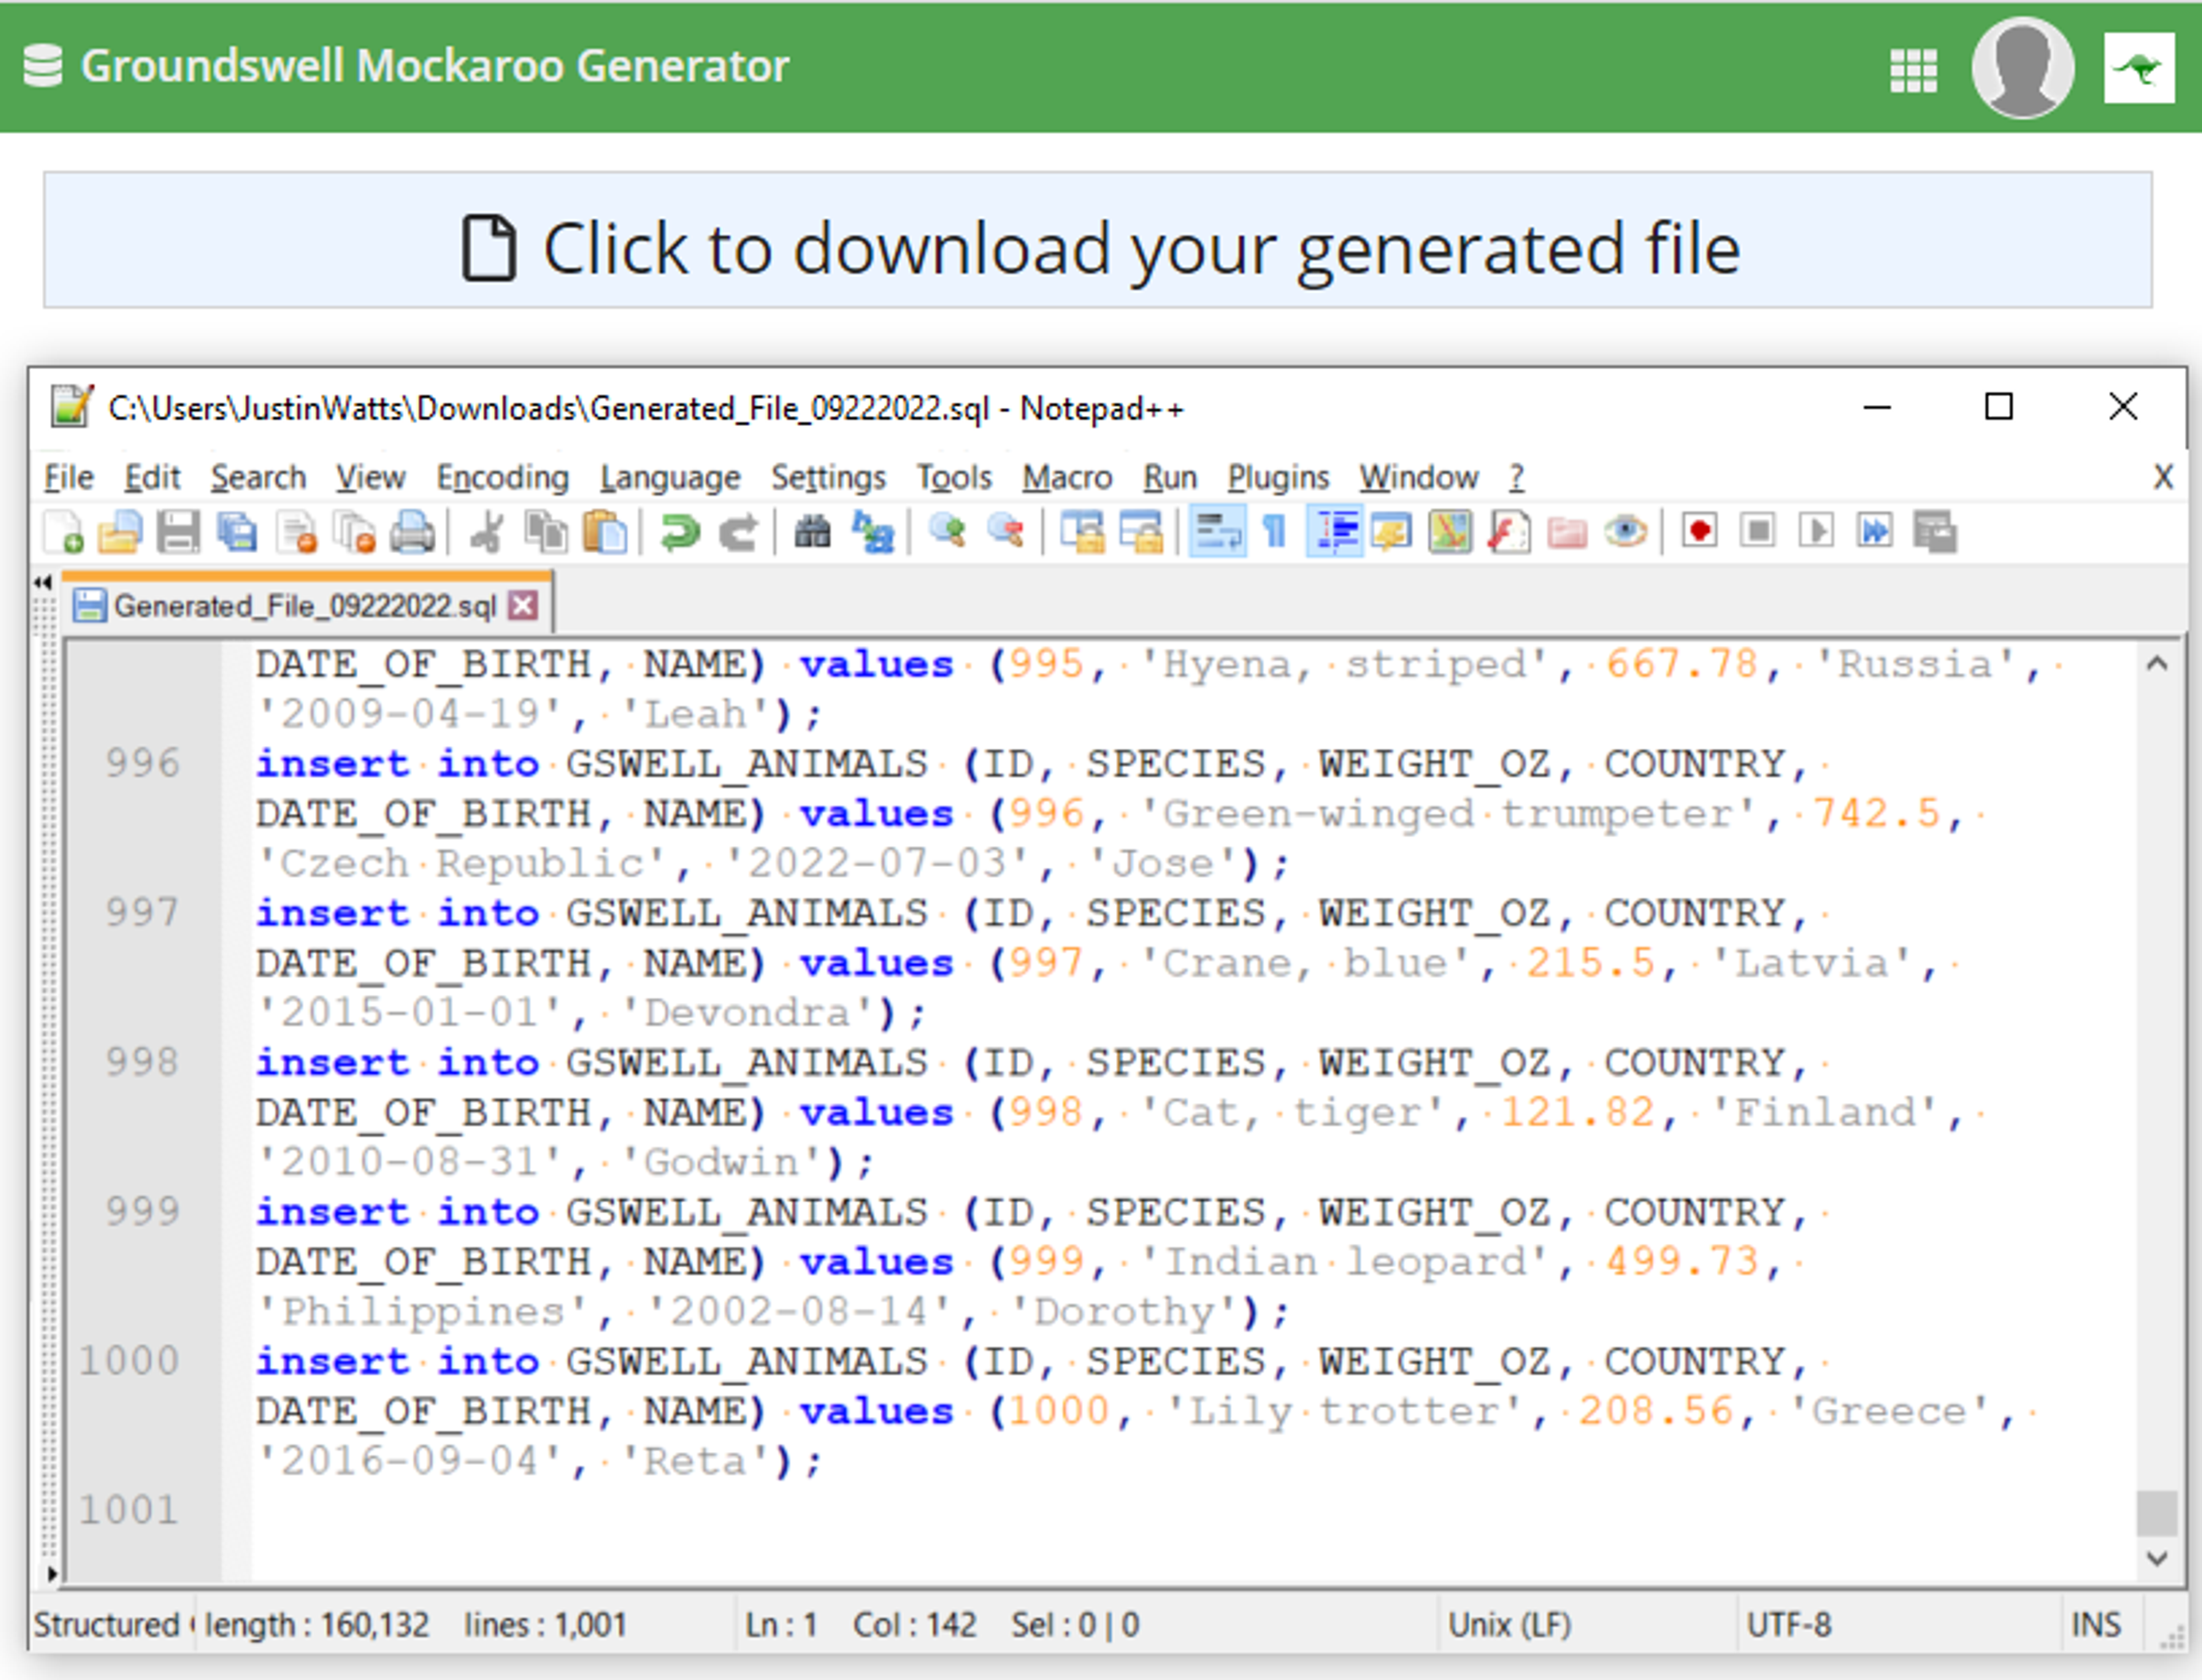2202x1680 pixels.
Task: Click Groundswell Mockaroo Generator title
Action: coord(435,66)
